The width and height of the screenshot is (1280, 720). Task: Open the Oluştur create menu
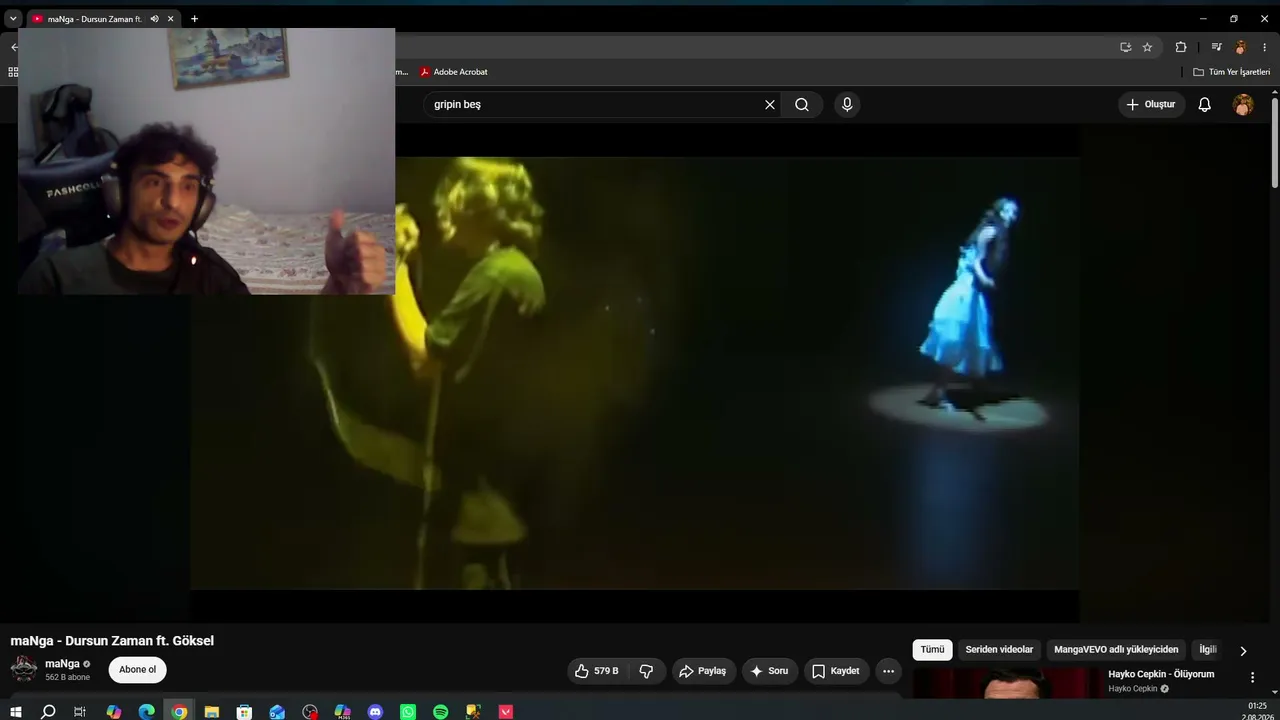point(1151,104)
